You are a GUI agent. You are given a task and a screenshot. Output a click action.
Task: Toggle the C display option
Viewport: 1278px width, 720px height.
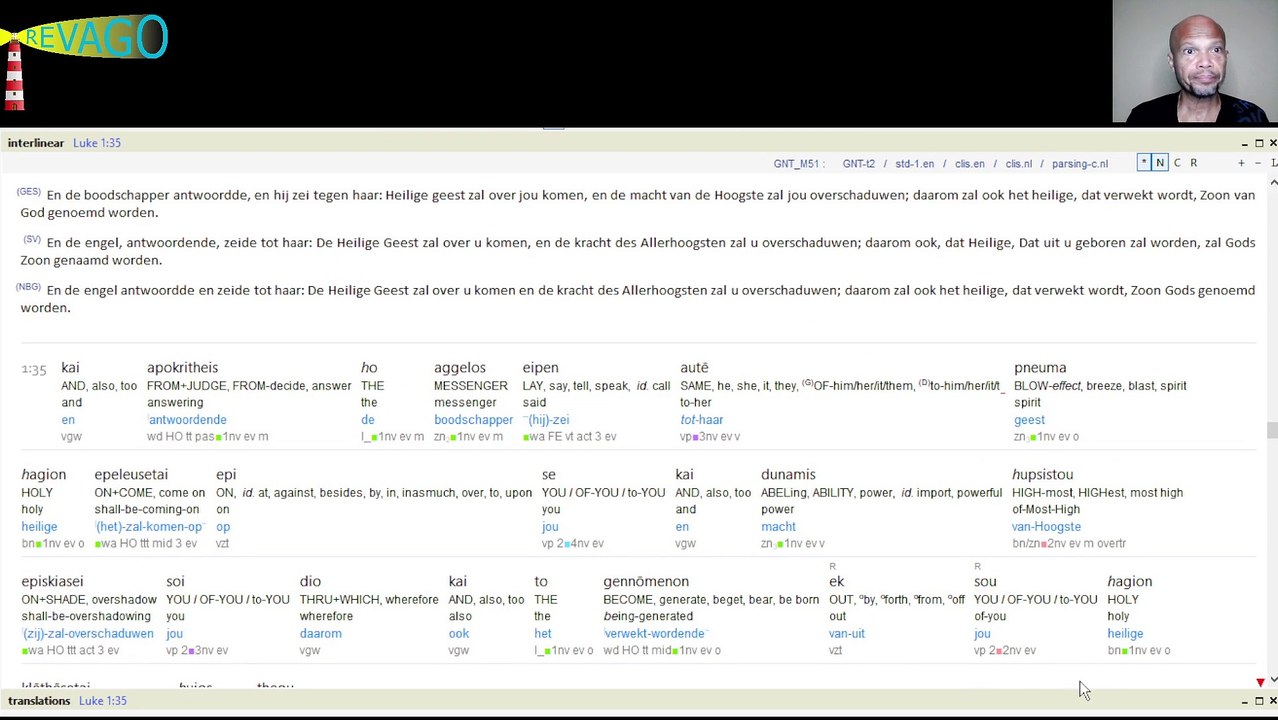(x=1177, y=163)
